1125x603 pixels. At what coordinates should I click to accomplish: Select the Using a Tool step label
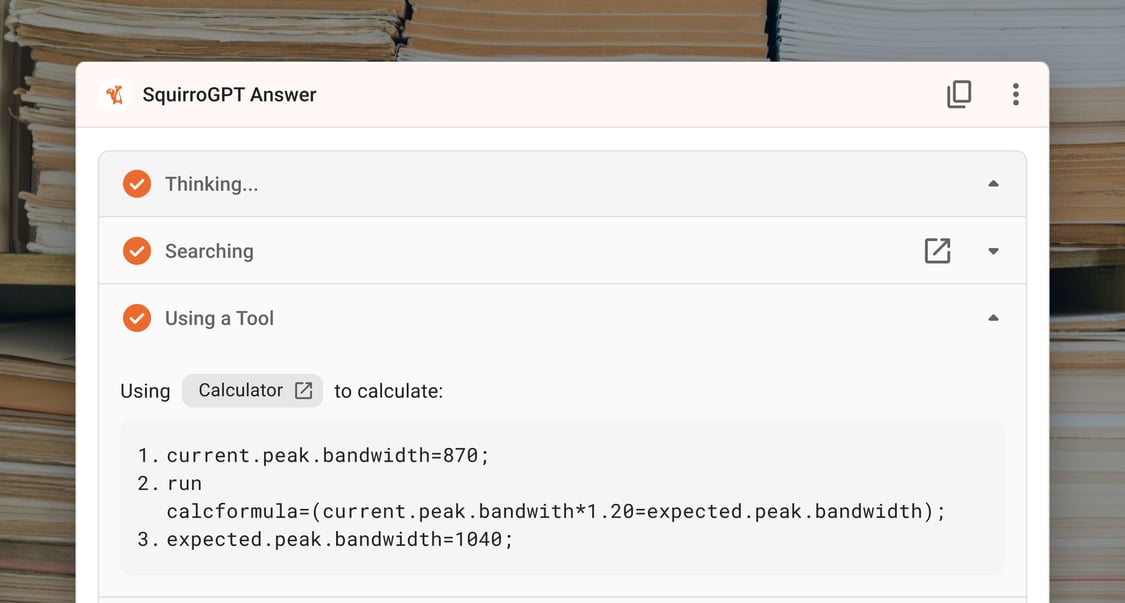(219, 318)
